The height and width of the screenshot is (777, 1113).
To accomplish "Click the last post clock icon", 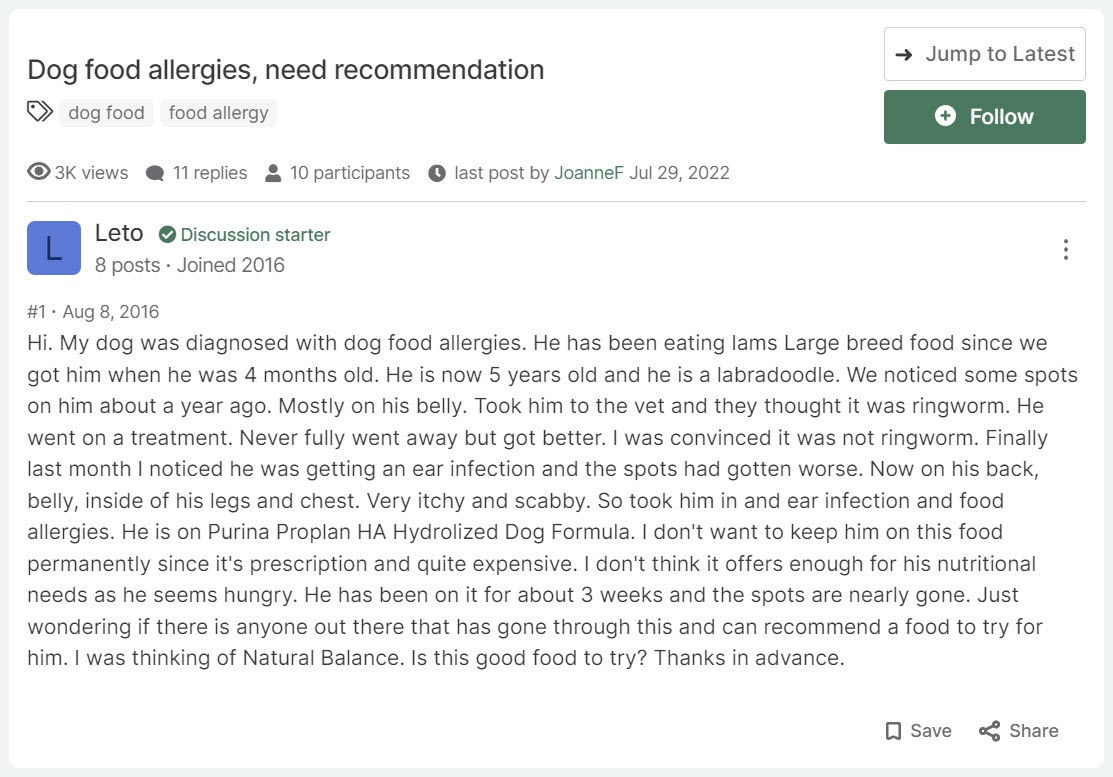I will [436, 173].
